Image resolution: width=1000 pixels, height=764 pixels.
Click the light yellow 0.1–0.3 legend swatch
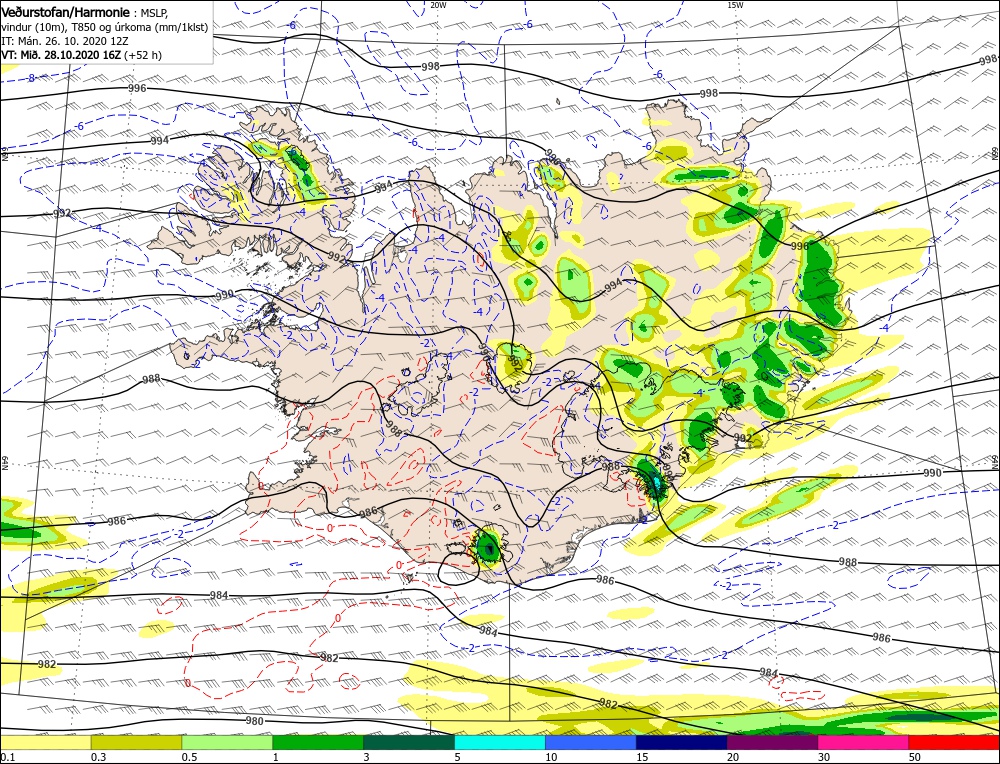point(45,742)
